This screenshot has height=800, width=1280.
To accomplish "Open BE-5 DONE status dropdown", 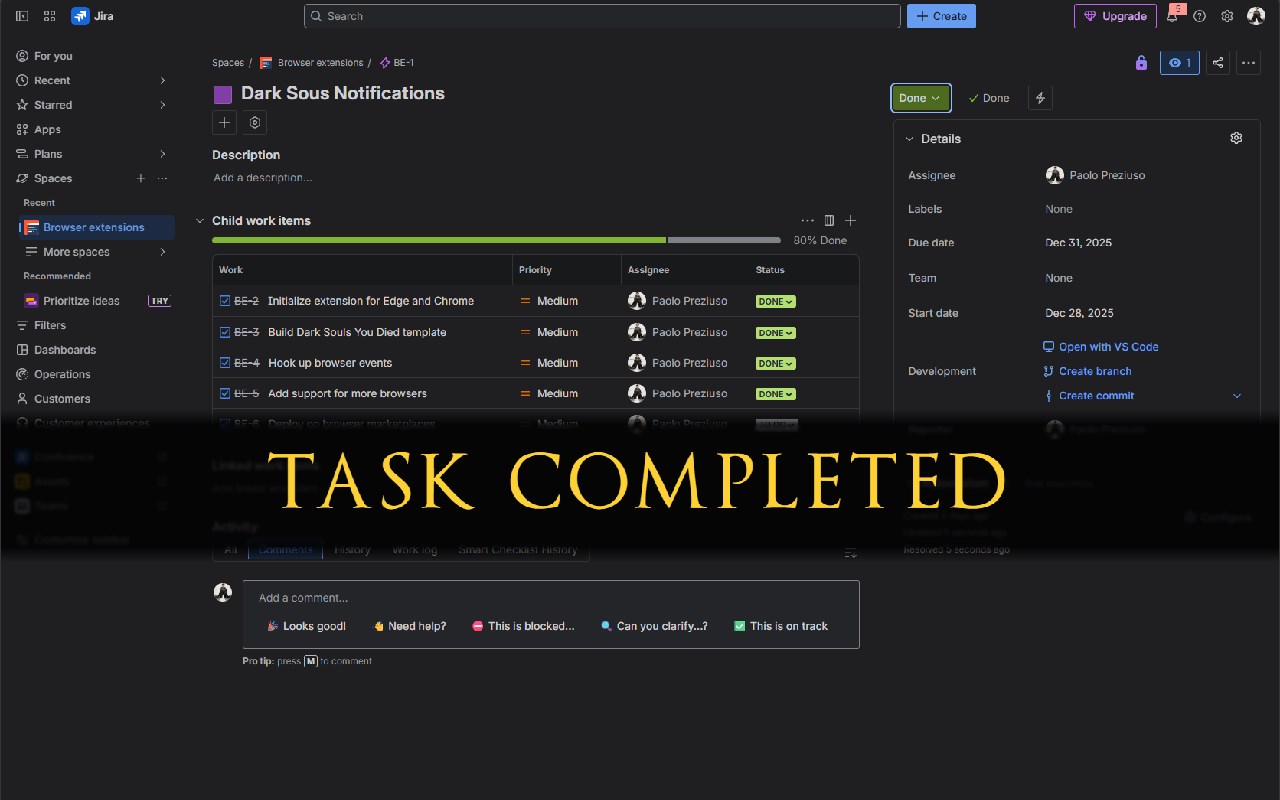I will [775, 394].
